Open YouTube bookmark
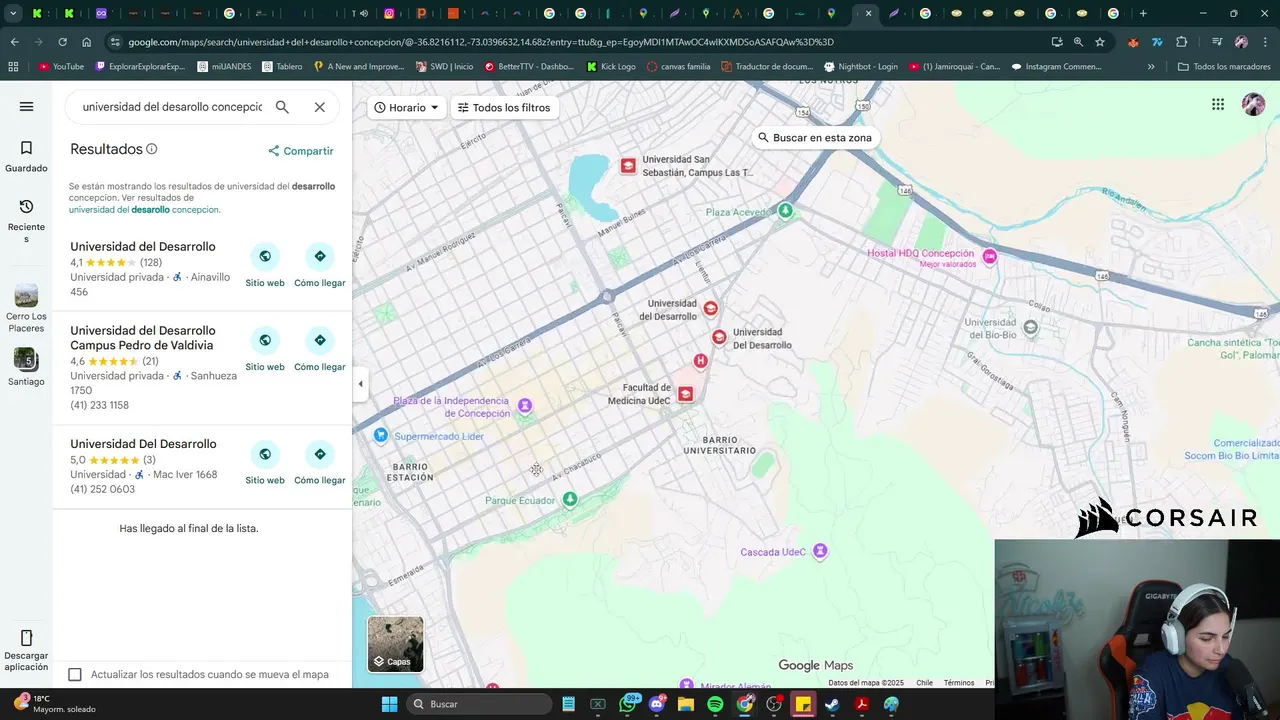This screenshot has width=1280, height=720. coord(61,66)
